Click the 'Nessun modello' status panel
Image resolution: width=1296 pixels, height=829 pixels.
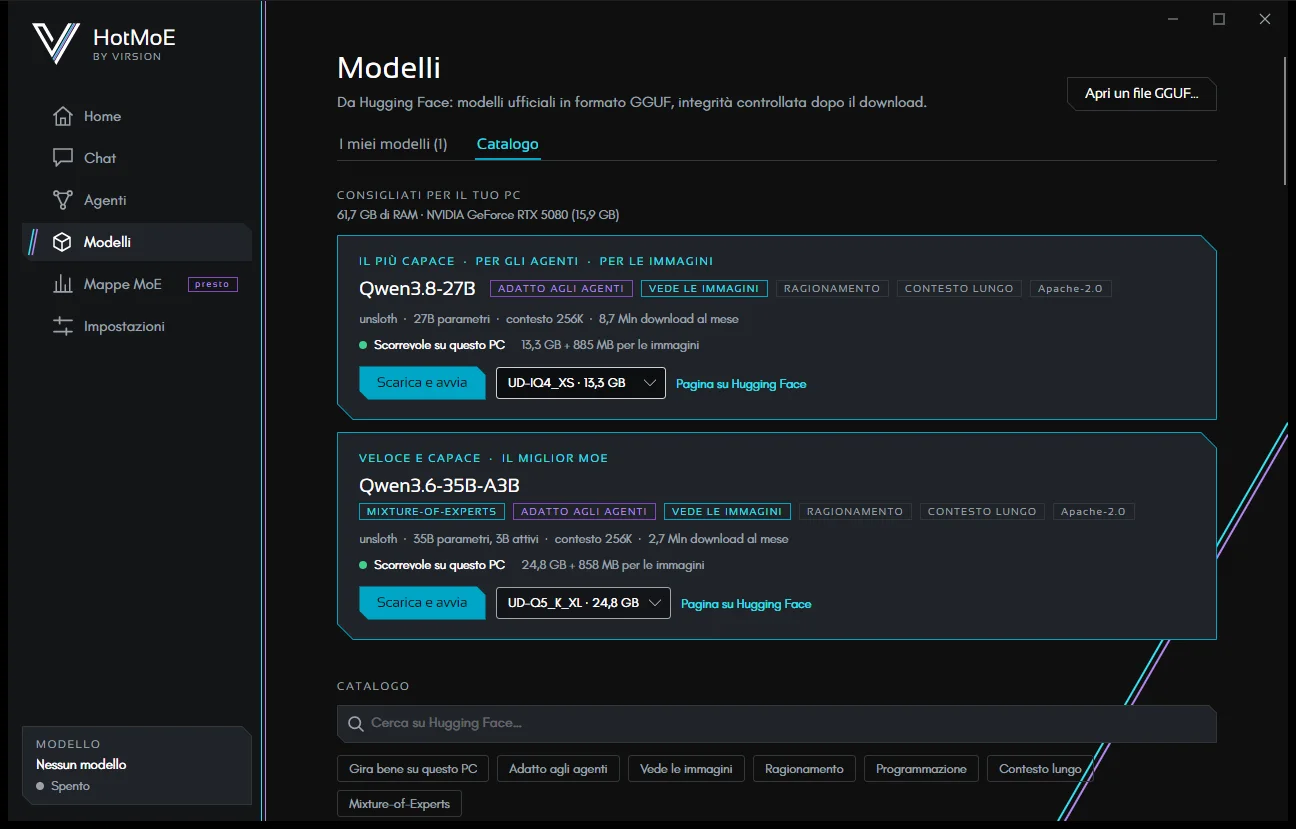coord(137,765)
